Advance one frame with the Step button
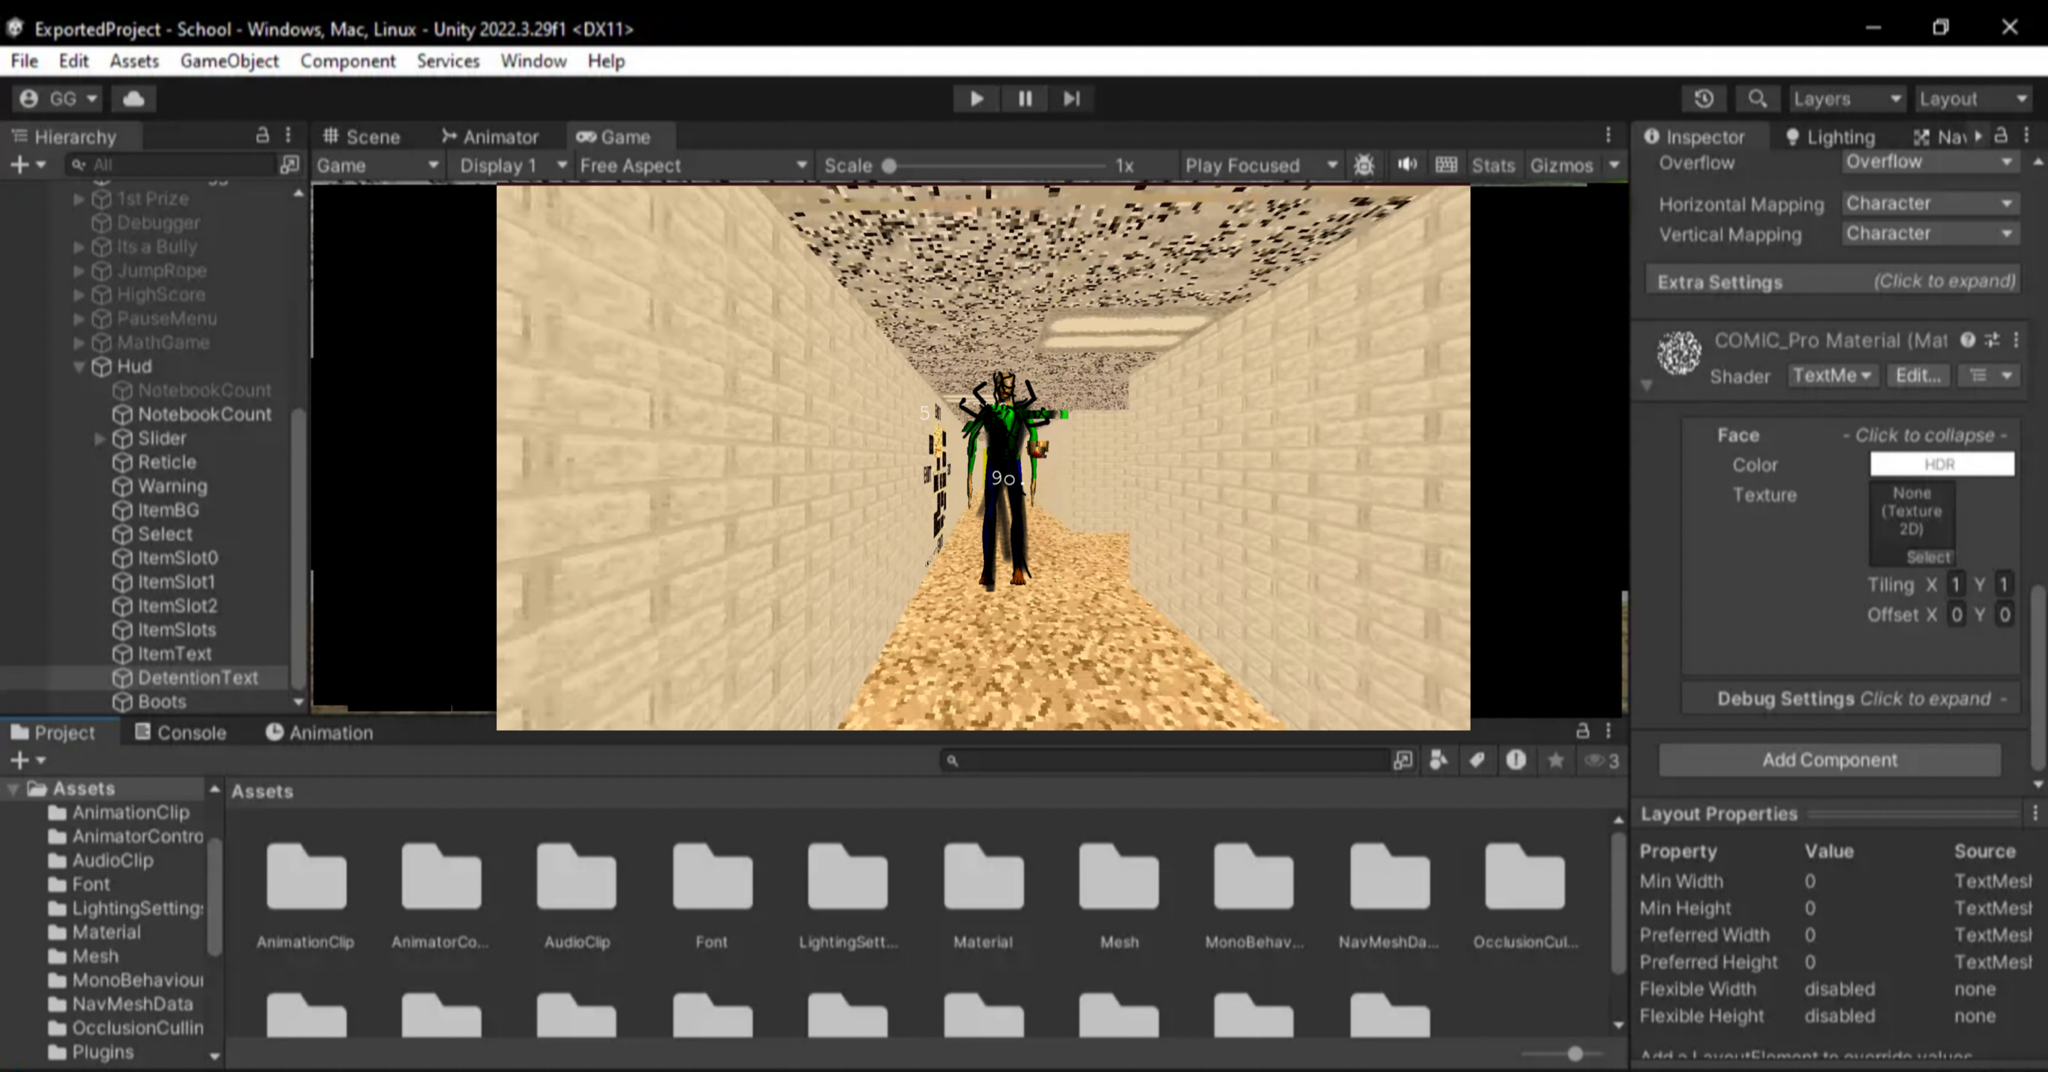This screenshot has width=2048, height=1072. tap(1072, 99)
